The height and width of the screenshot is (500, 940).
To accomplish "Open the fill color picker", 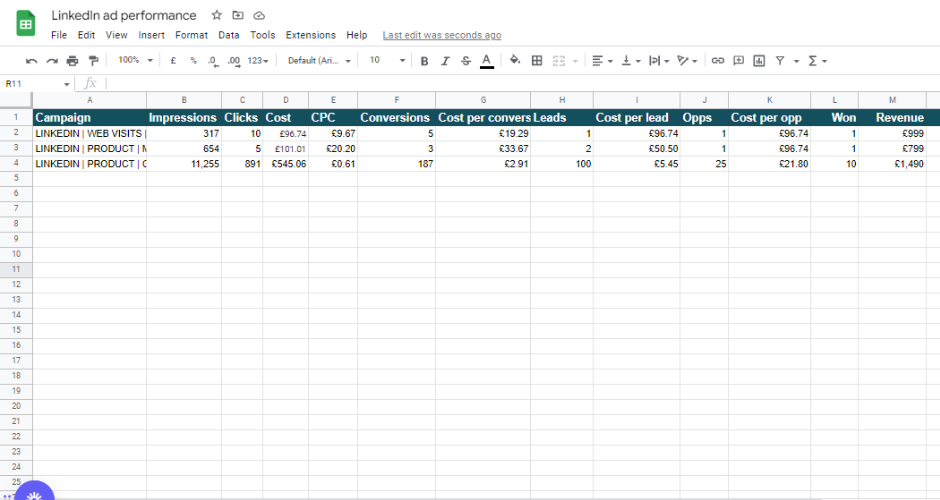I will (515, 61).
